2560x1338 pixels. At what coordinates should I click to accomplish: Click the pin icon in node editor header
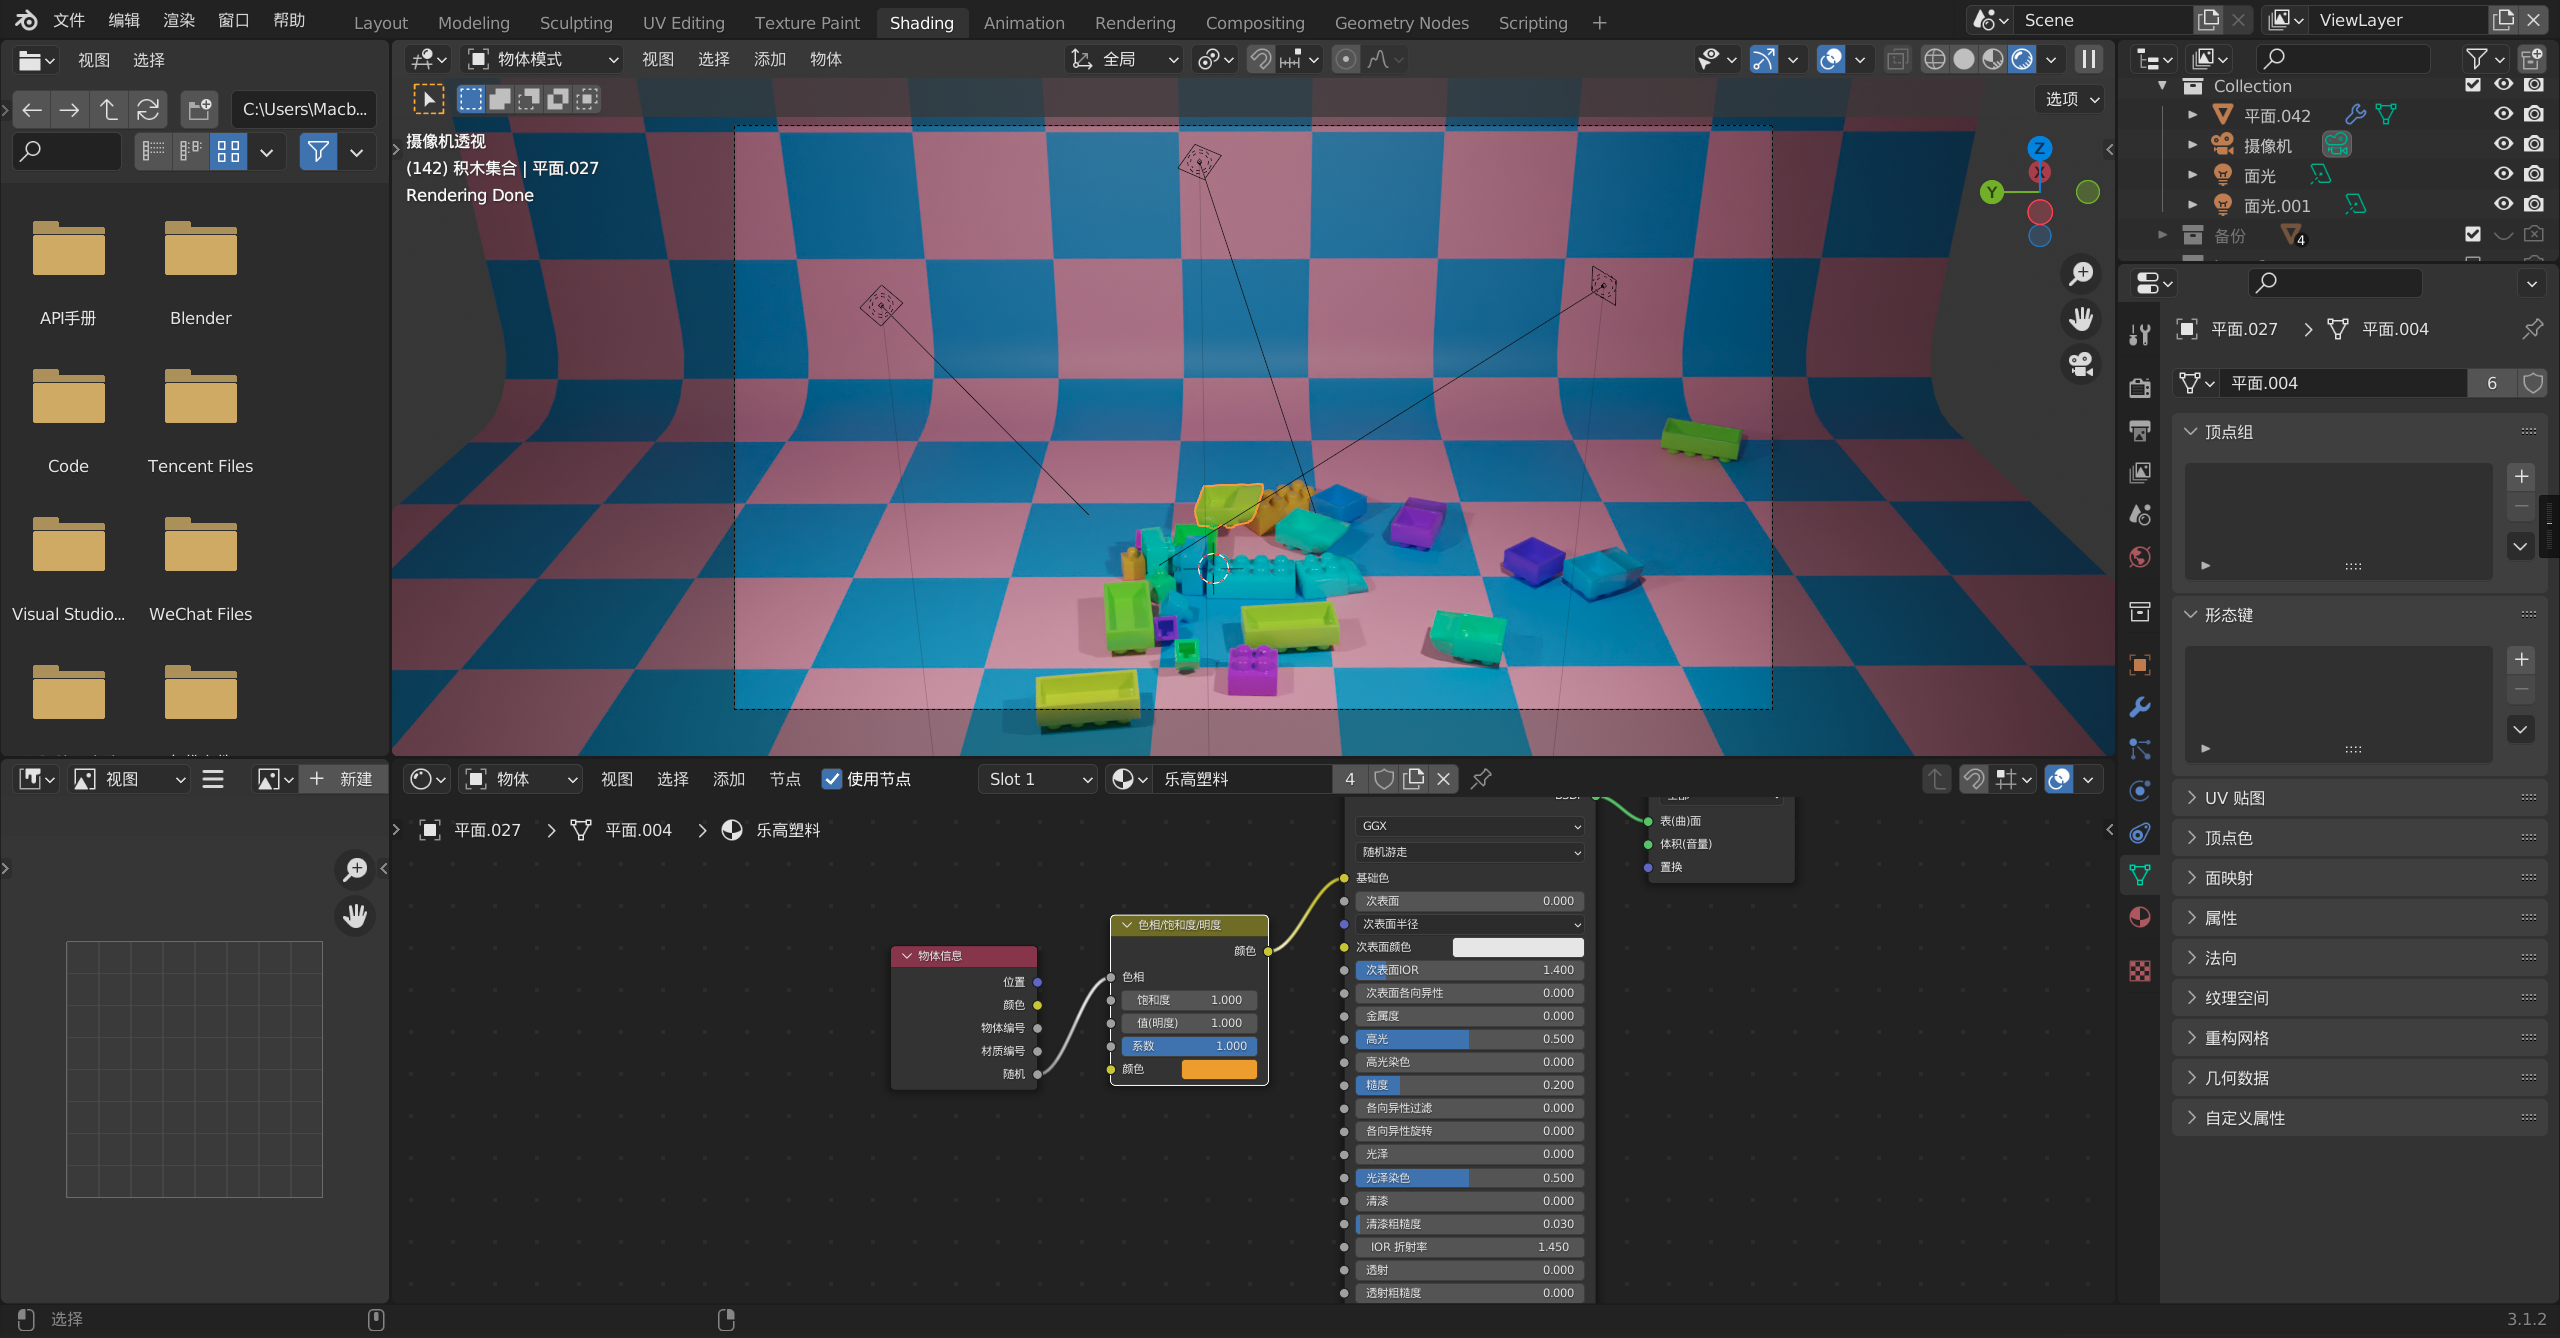click(1482, 779)
